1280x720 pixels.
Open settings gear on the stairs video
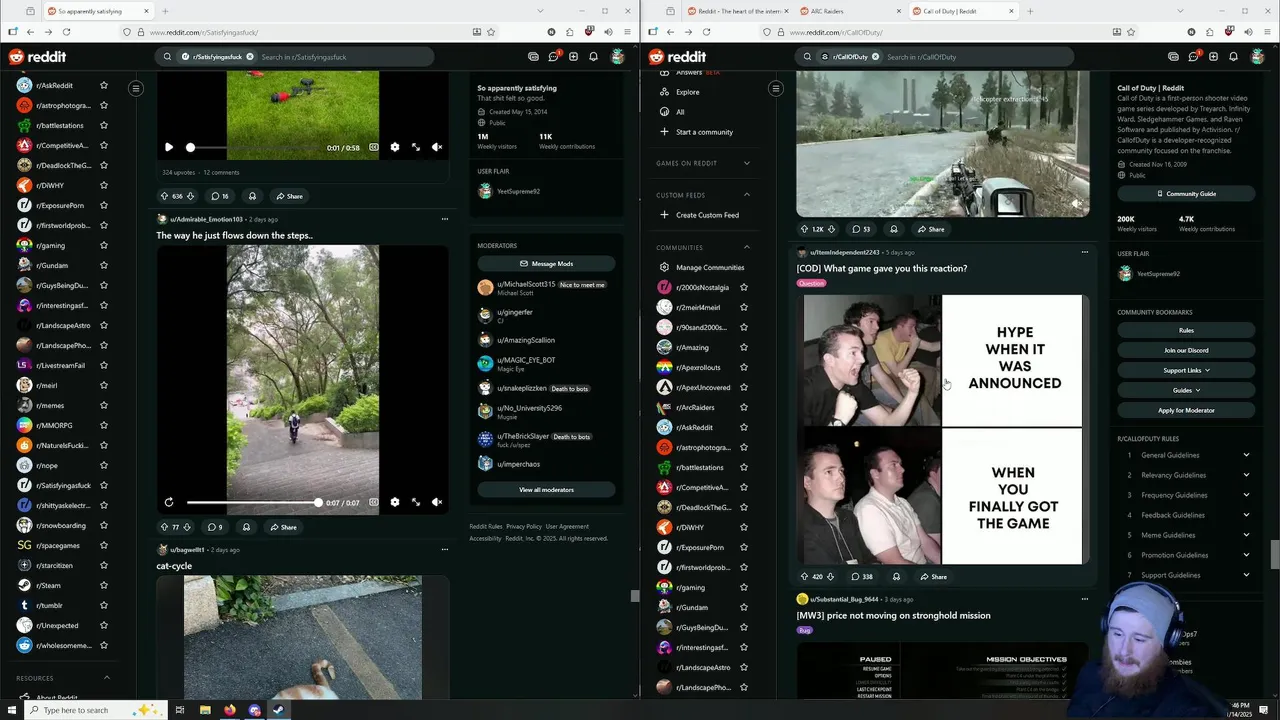point(395,502)
